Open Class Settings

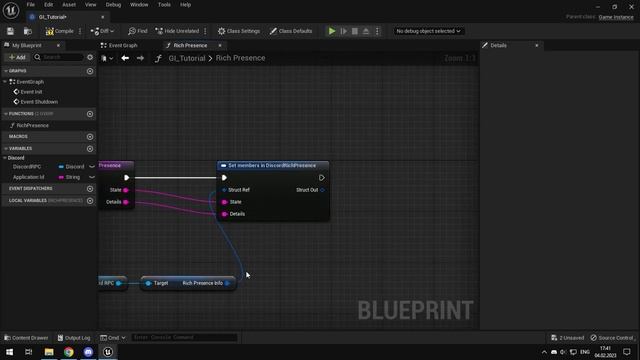(x=239, y=31)
